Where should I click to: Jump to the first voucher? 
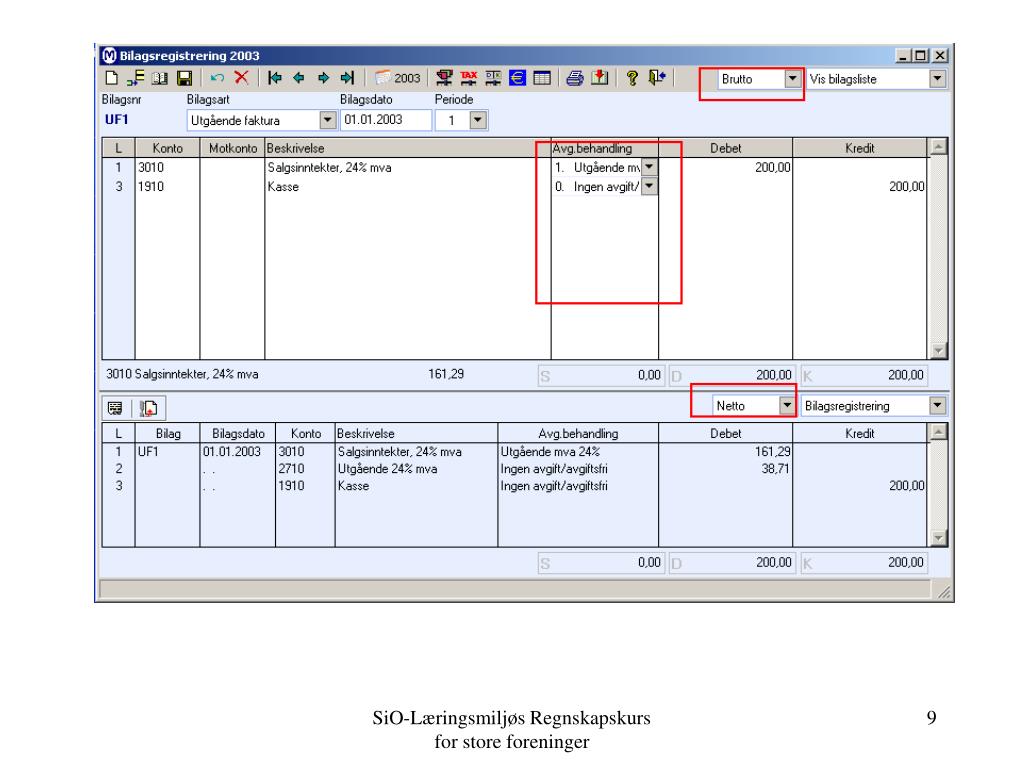coord(275,78)
